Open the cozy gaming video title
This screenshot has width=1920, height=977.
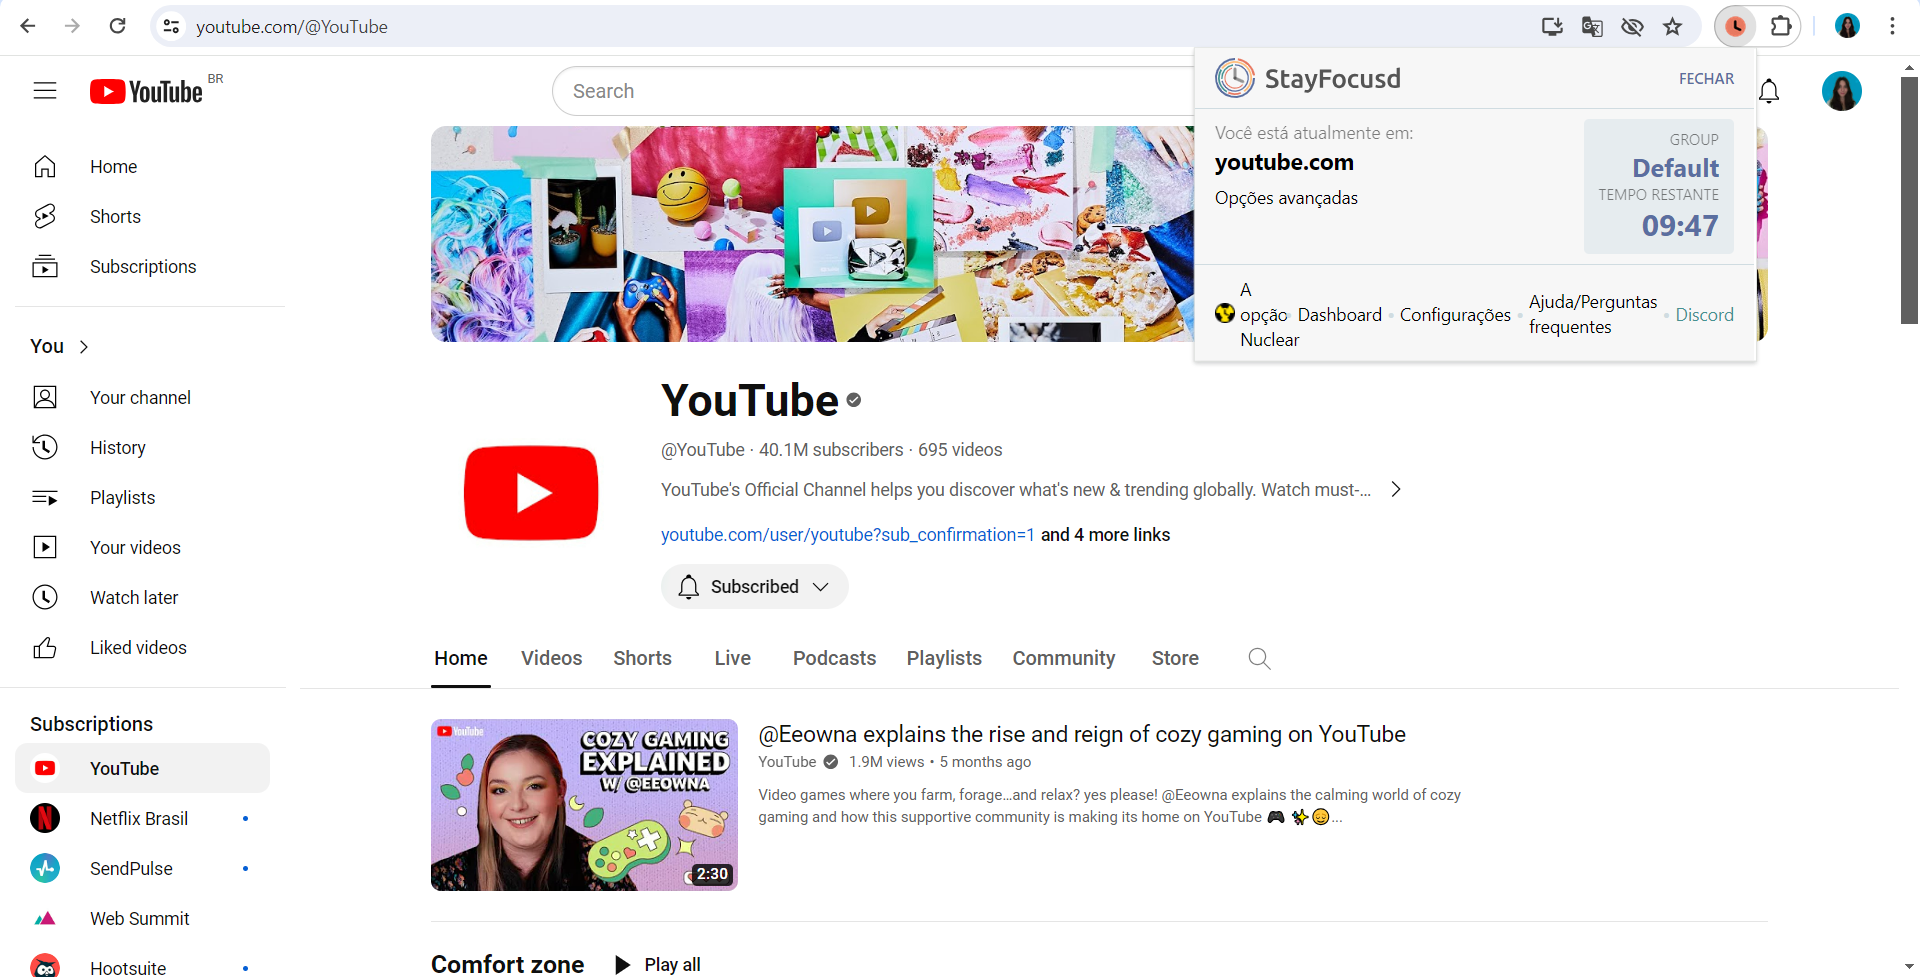tap(1082, 735)
